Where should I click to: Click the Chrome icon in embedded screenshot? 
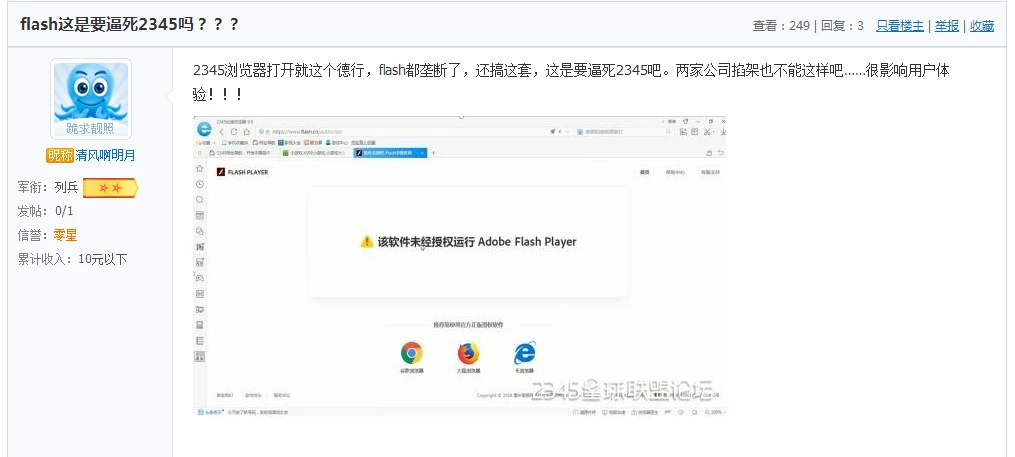(411, 353)
